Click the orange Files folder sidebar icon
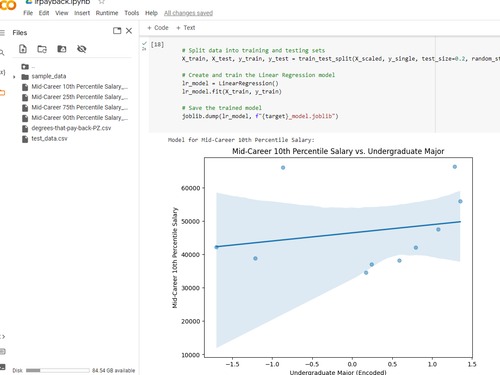This screenshot has width=500, height=375. click(2, 93)
